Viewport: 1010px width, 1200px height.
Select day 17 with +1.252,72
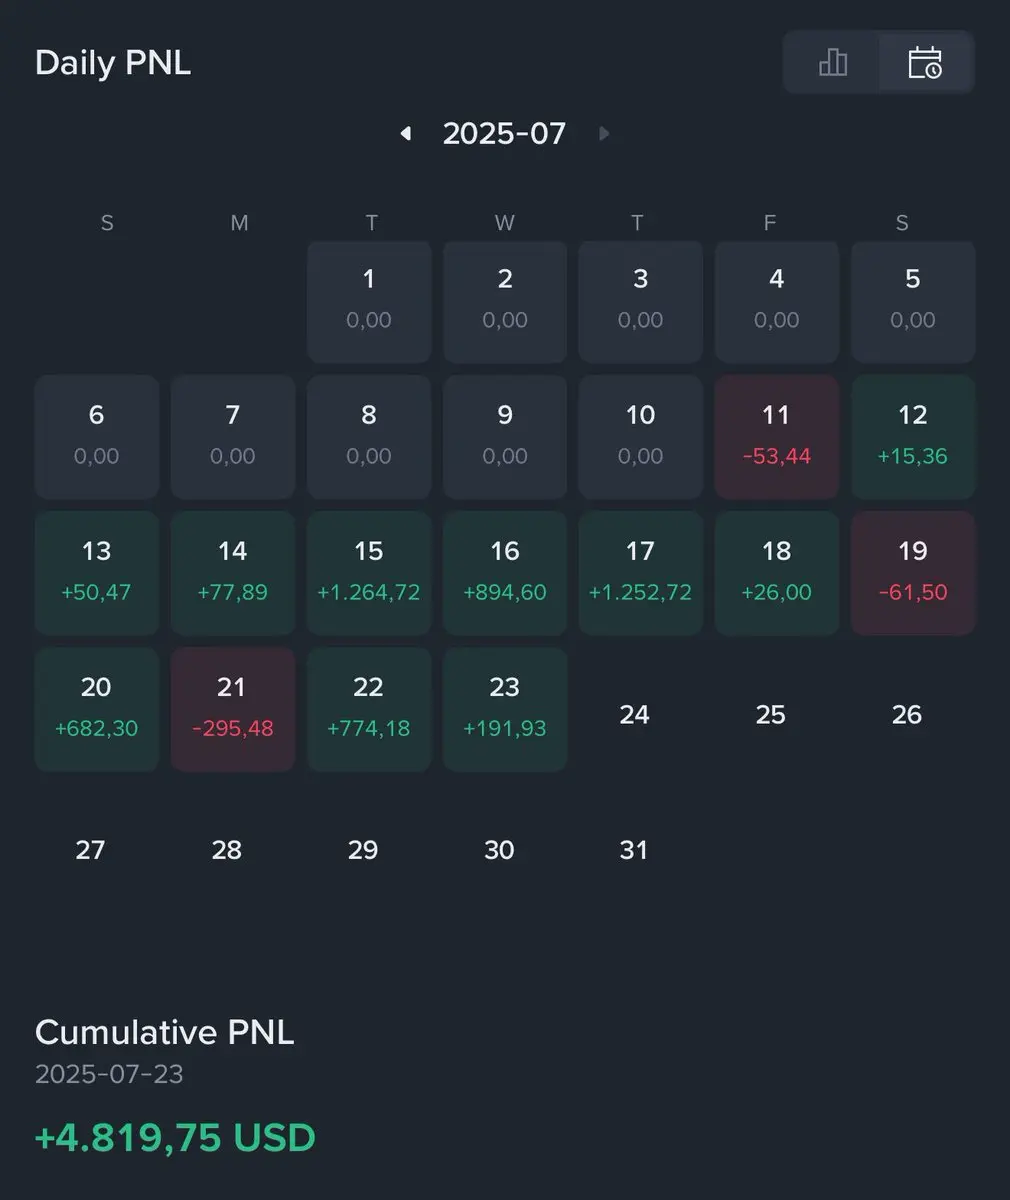click(640, 573)
